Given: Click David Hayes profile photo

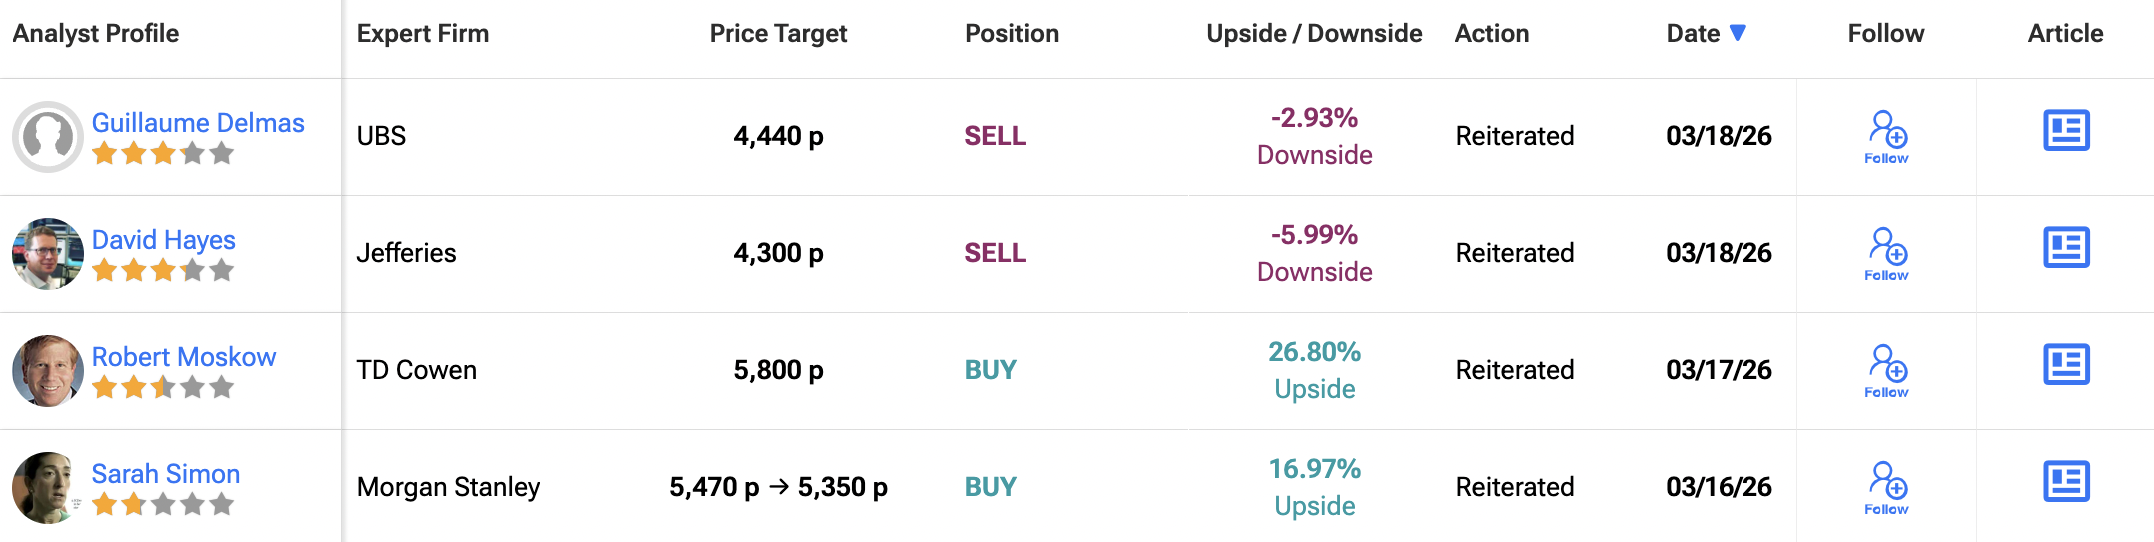Looking at the screenshot, I should click(x=47, y=254).
